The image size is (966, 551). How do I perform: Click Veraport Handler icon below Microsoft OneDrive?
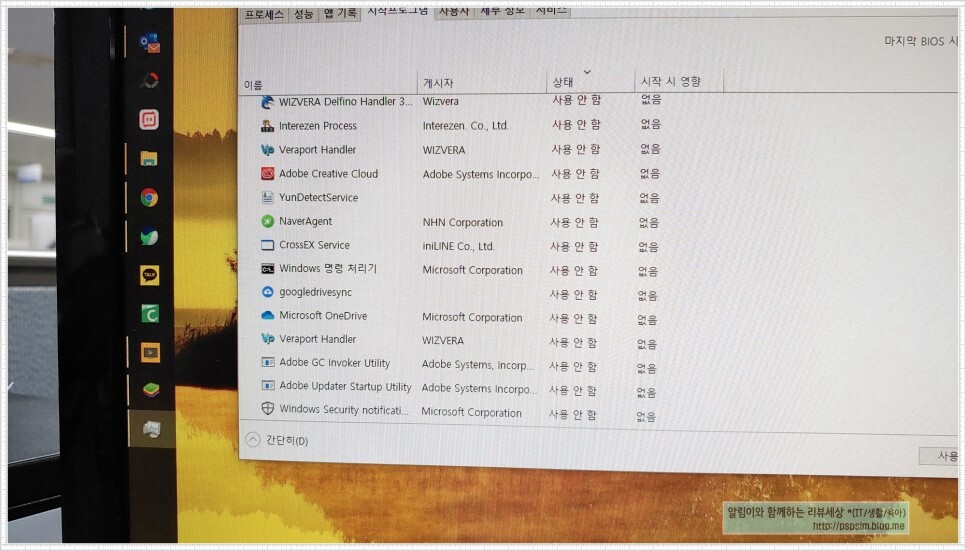click(x=267, y=338)
